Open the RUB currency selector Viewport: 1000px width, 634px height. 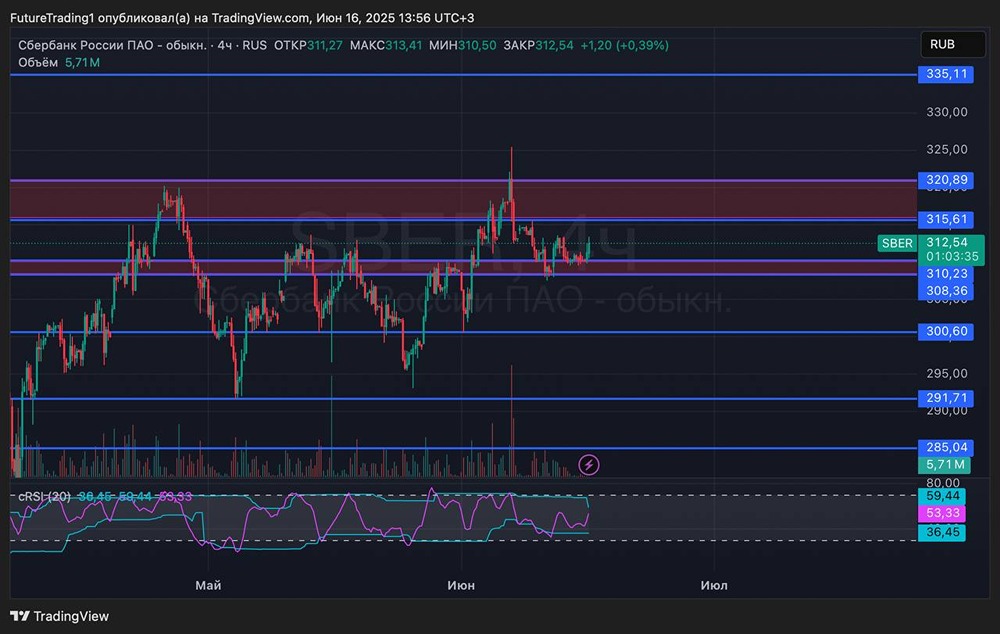(x=953, y=45)
